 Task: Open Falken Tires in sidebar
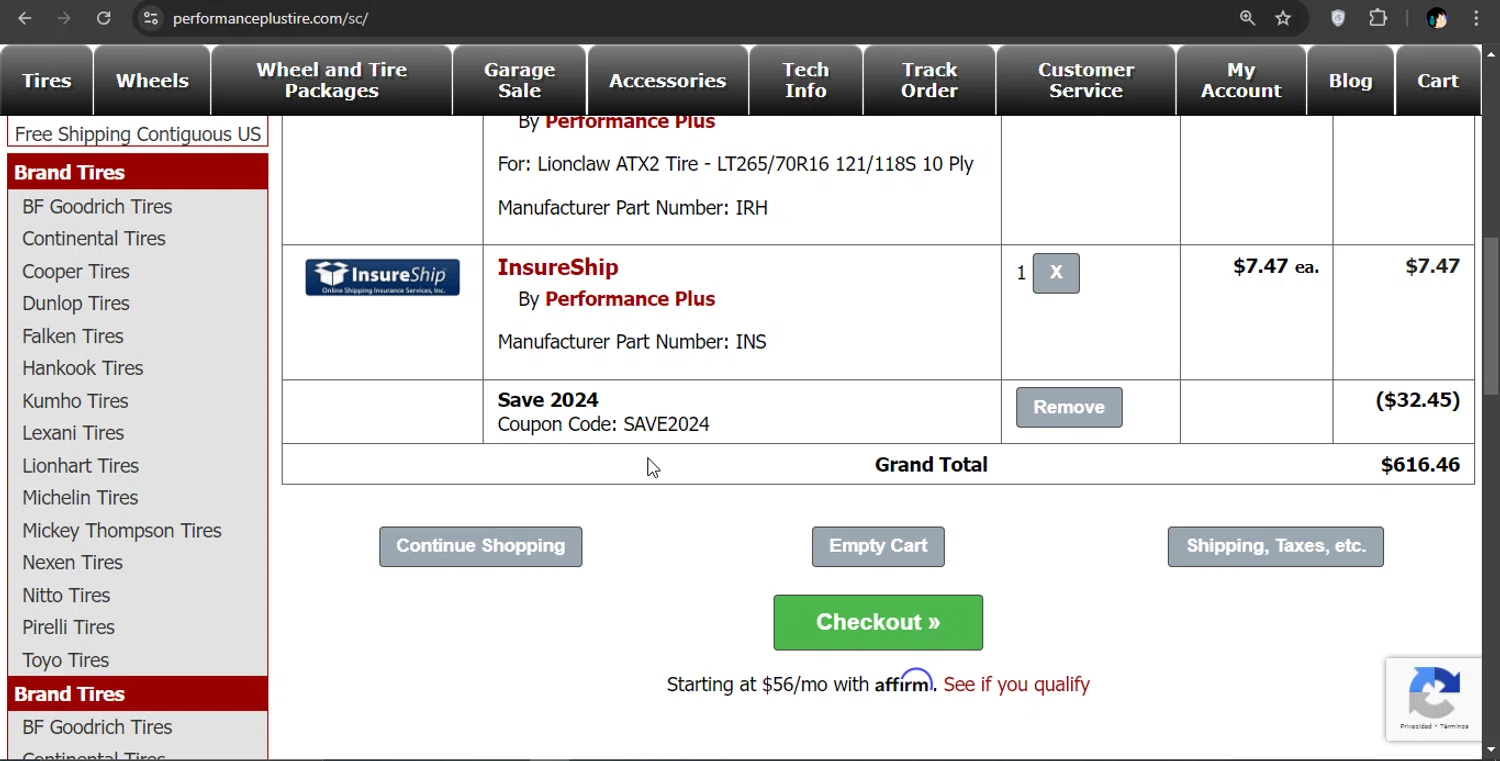[x=73, y=336]
